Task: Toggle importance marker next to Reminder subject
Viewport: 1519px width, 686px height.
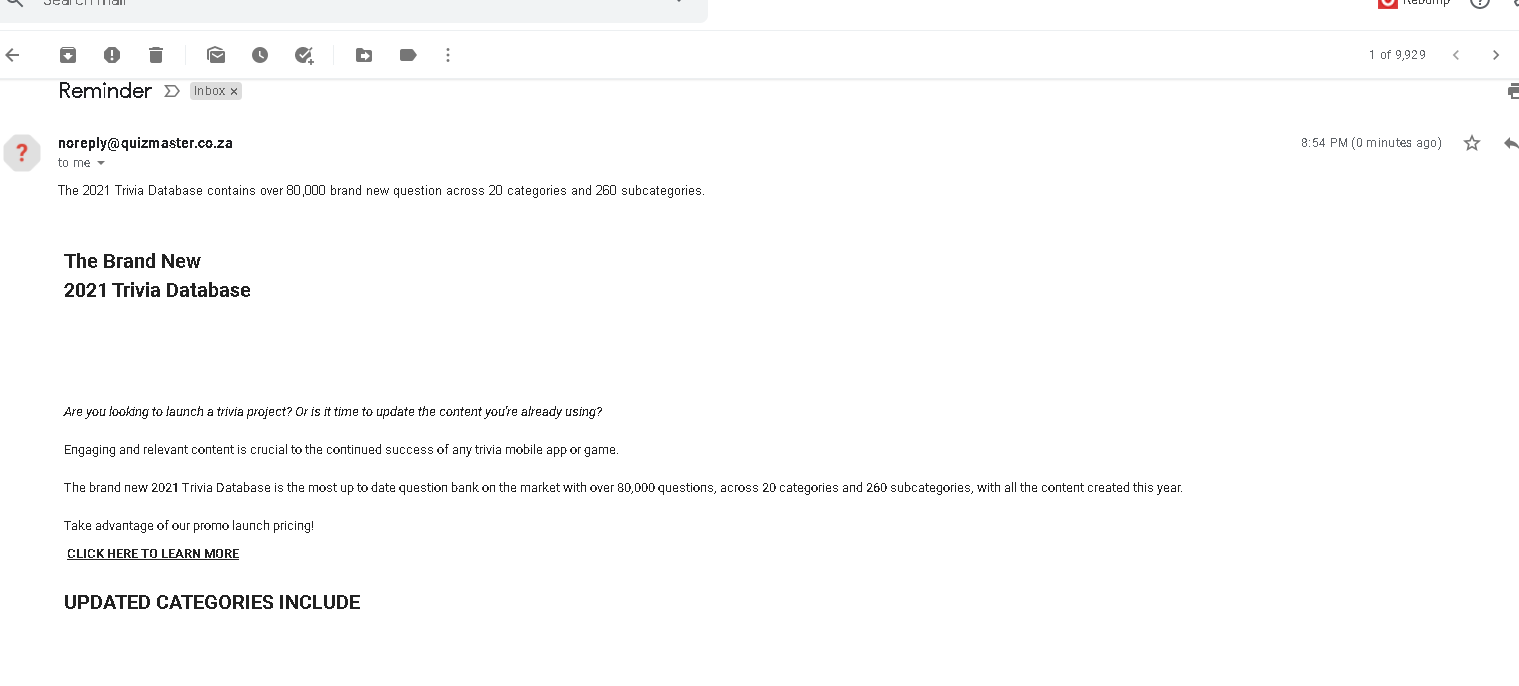Action: (x=172, y=91)
